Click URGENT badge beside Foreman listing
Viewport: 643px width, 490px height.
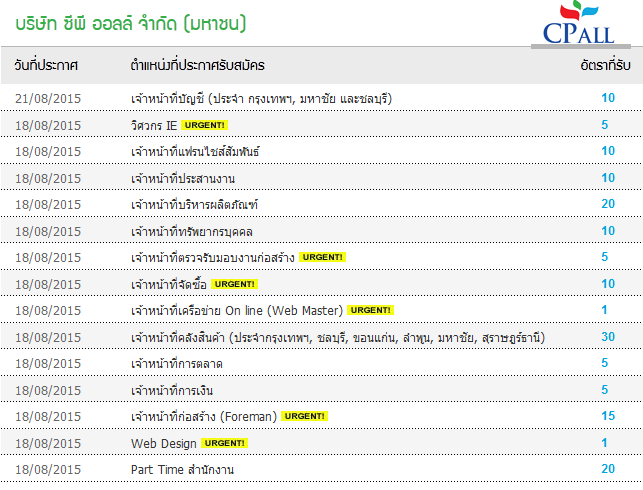[304, 416]
